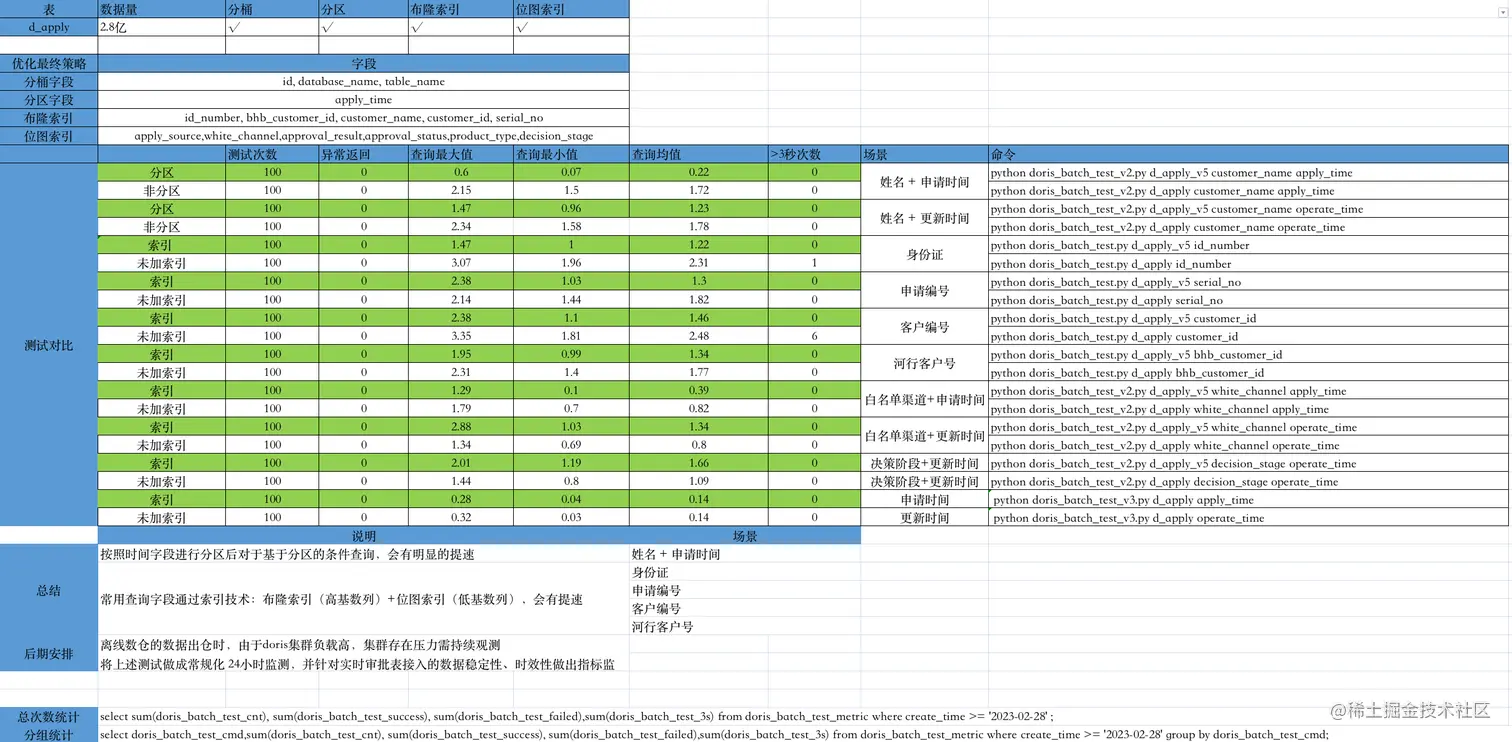Select the 查询最大值 column header
Image resolution: width=1512 pixels, height=742 pixels.
tap(461, 154)
